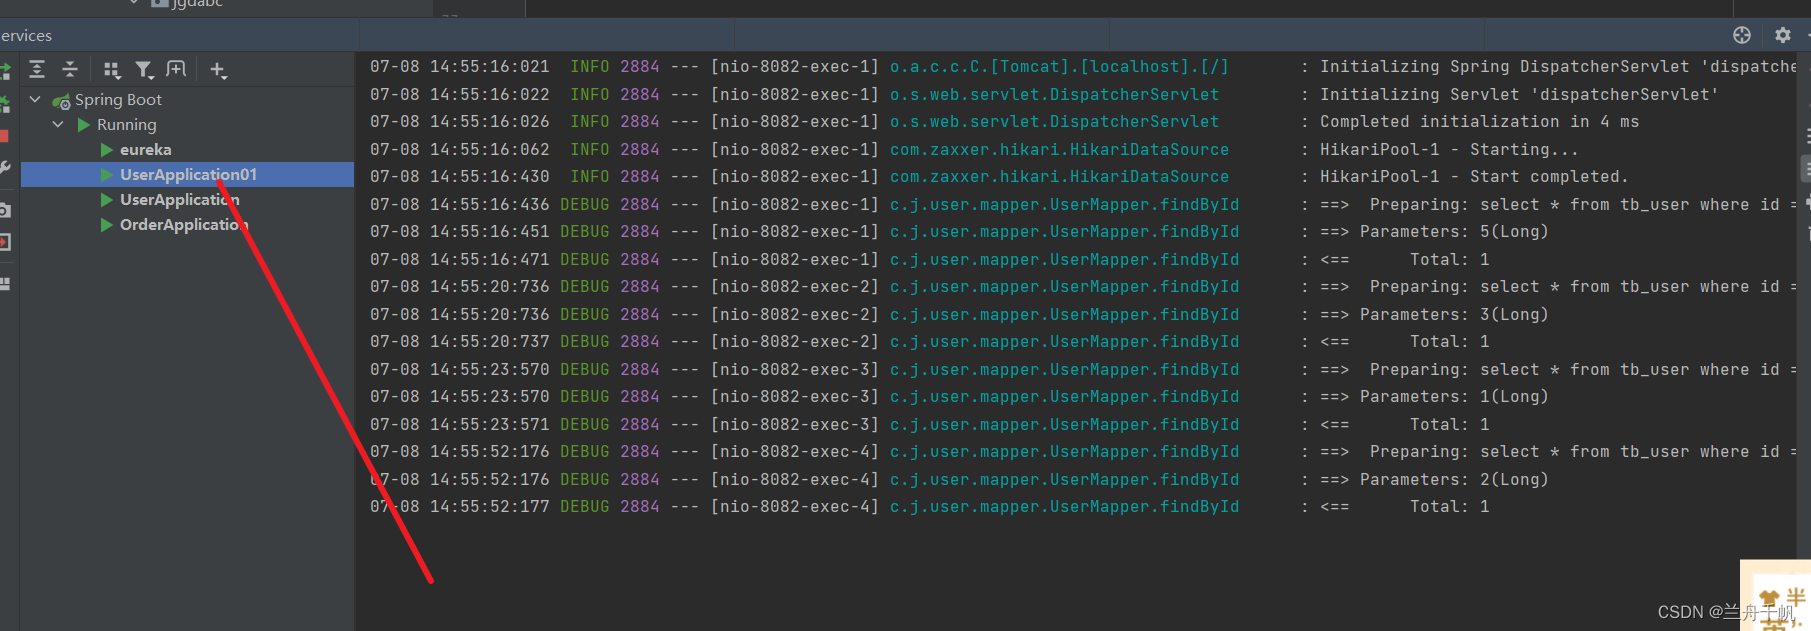Open the Services settings gear icon
The height and width of the screenshot is (631, 1811).
(1782, 35)
